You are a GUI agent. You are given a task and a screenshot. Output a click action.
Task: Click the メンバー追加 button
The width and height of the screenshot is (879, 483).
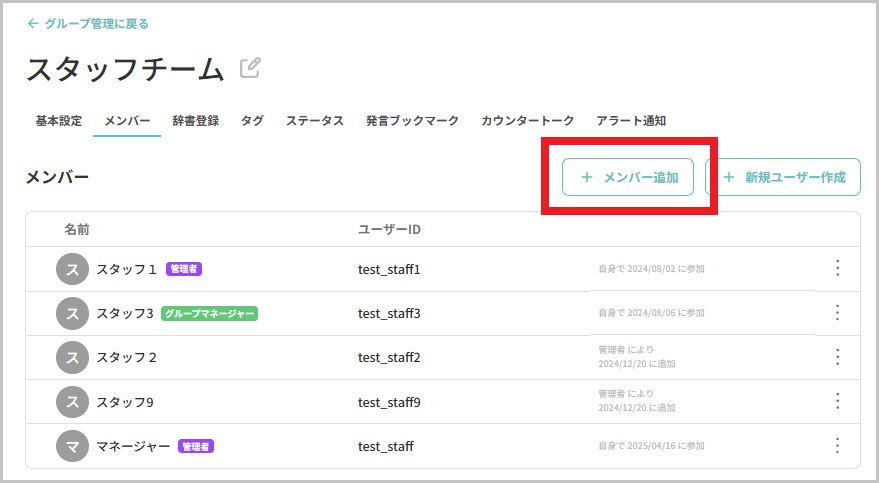pos(628,177)
